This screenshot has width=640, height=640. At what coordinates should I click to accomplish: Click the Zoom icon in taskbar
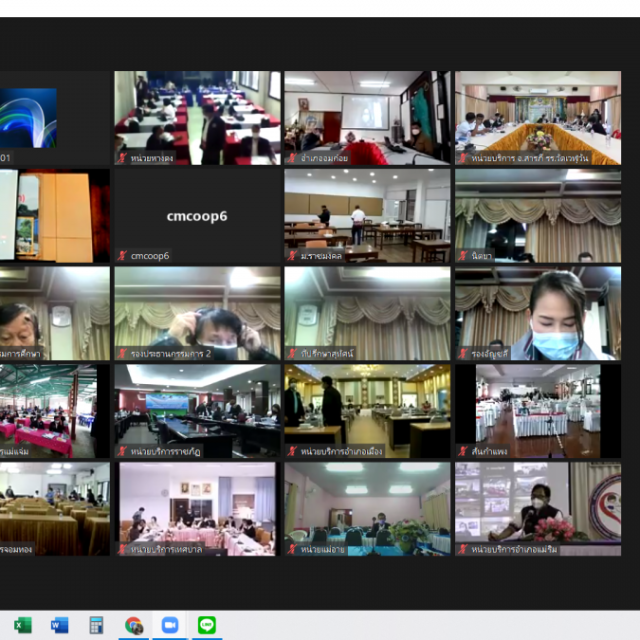tap(170, 625)
